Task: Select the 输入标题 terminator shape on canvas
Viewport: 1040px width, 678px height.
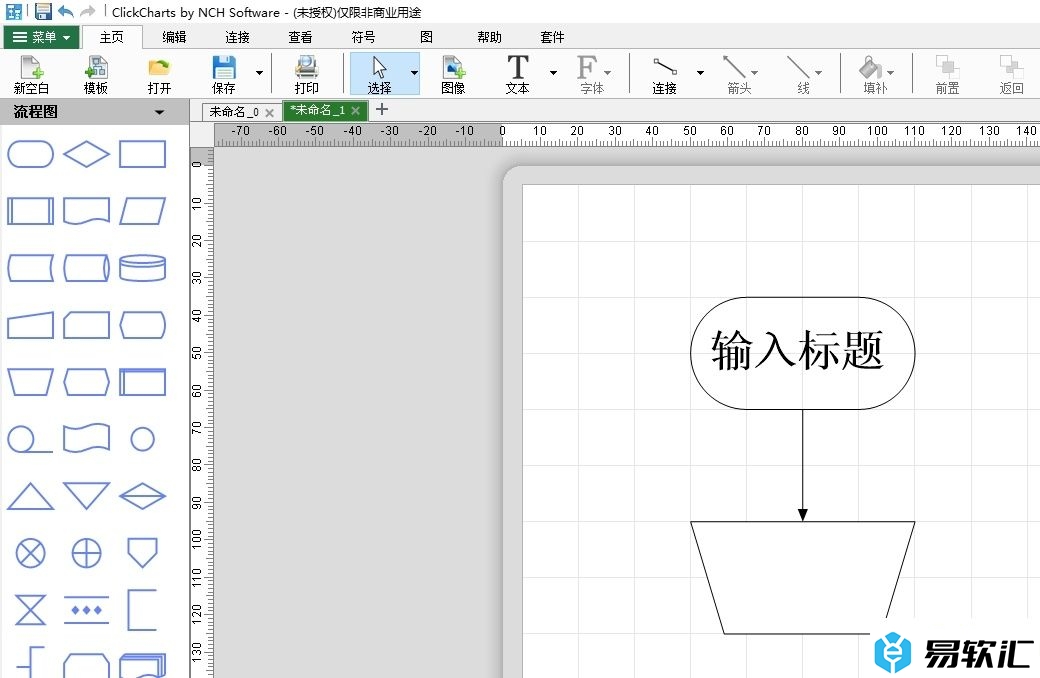Action: pyautogui.click(x=803, y=353)
